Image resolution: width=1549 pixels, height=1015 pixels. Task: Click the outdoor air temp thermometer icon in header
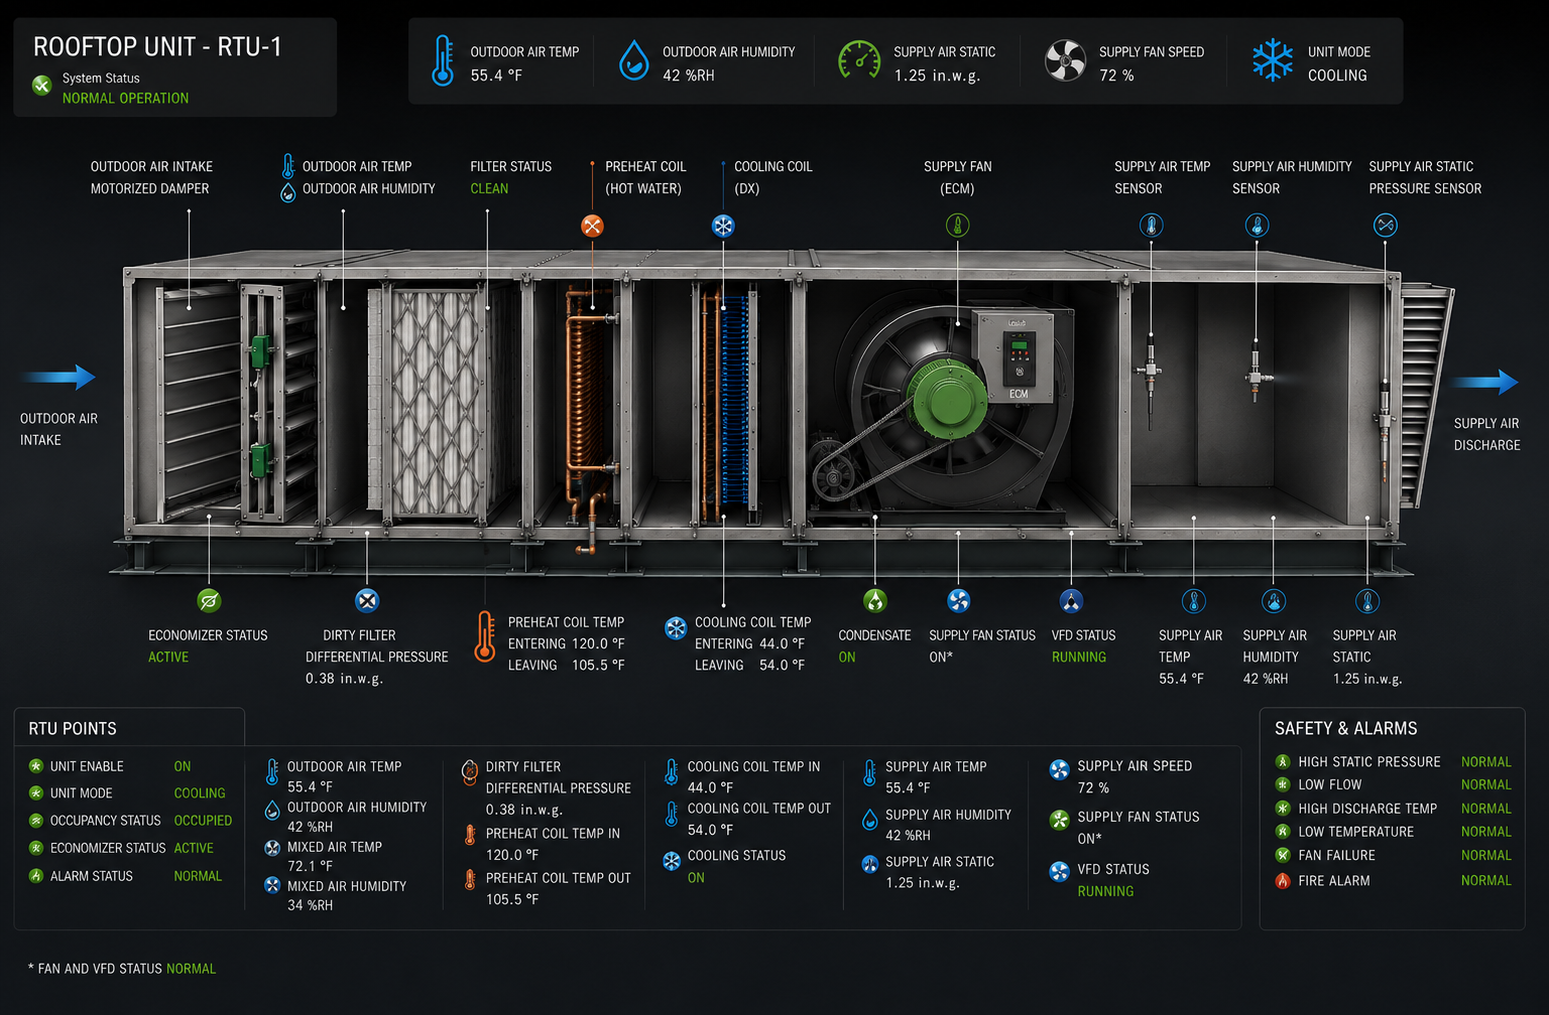point(442,61)
